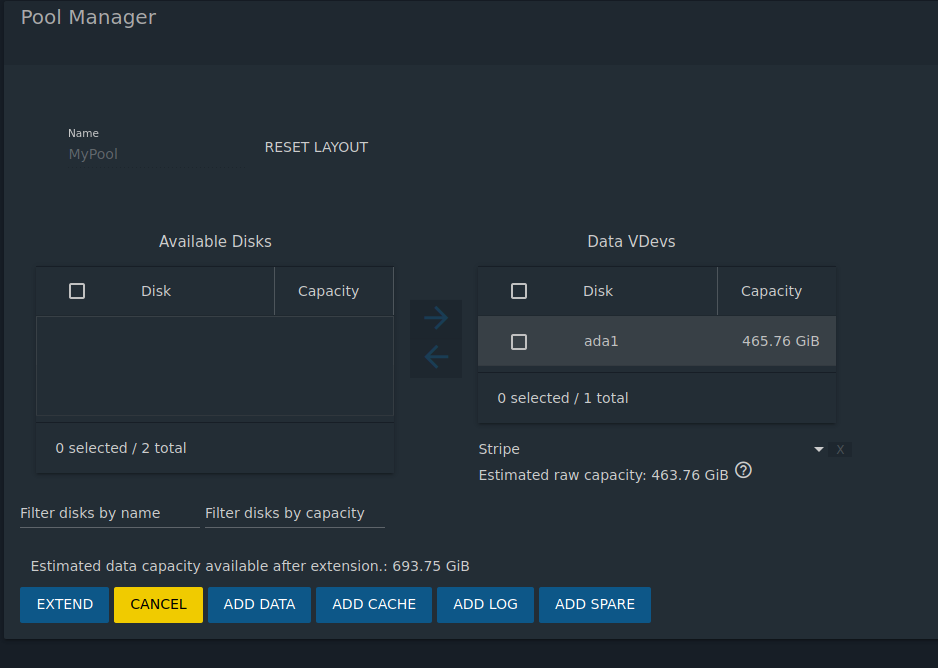
Task: Click the EXTEND button
Action: [65, 604]
